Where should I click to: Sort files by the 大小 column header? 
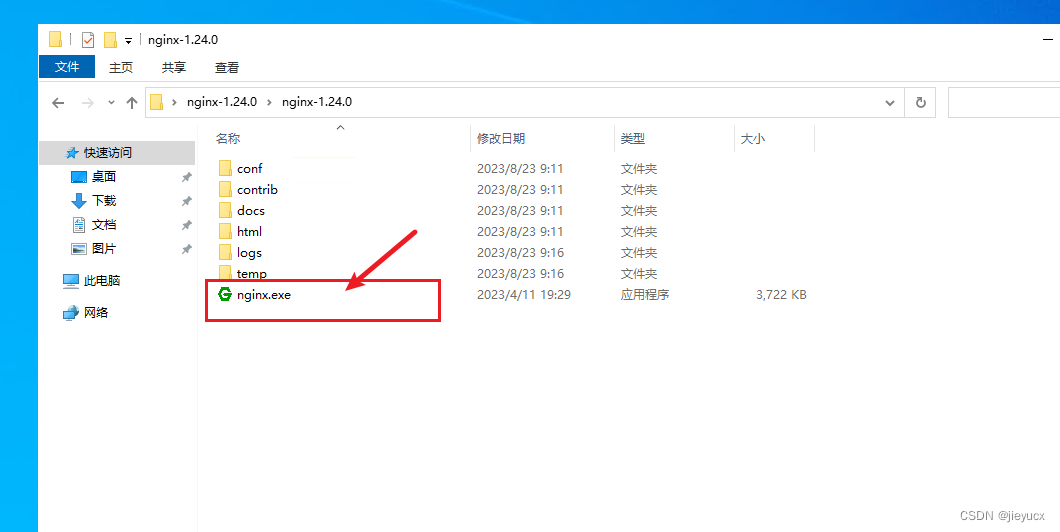point(753,139)
